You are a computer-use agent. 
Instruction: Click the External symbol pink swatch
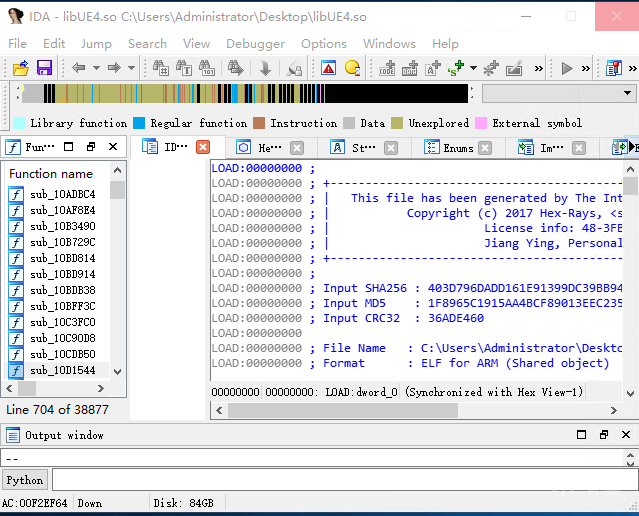[x=481, y=123]
